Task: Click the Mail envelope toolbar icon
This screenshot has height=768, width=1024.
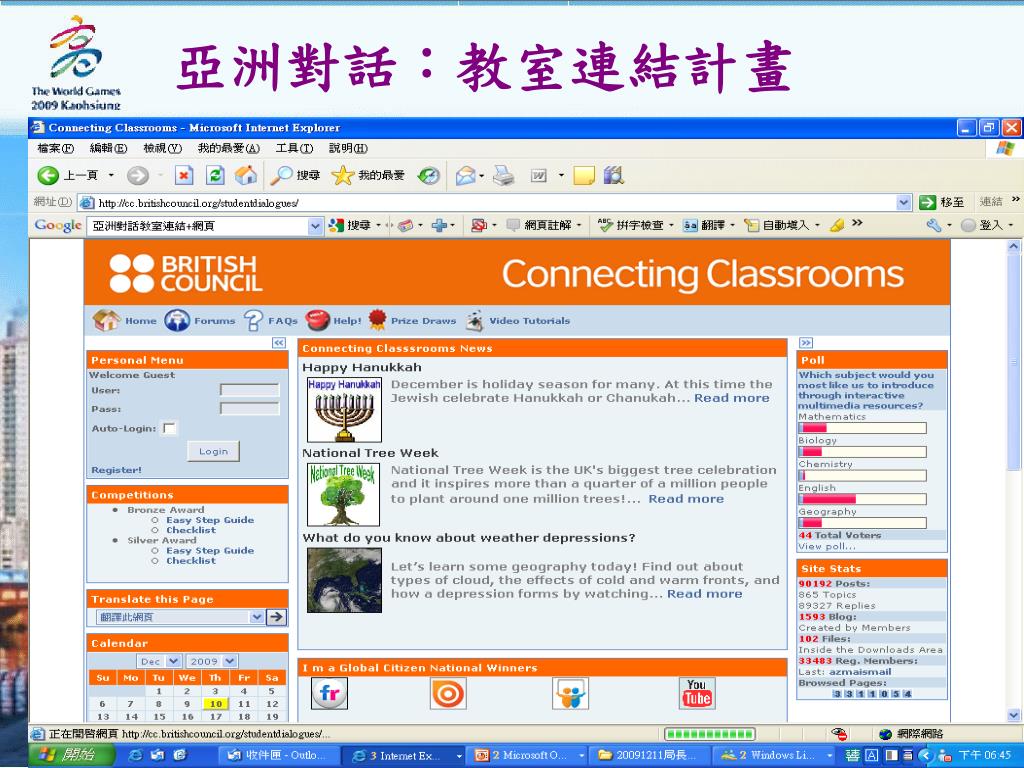Action: (x=466, y=175)
